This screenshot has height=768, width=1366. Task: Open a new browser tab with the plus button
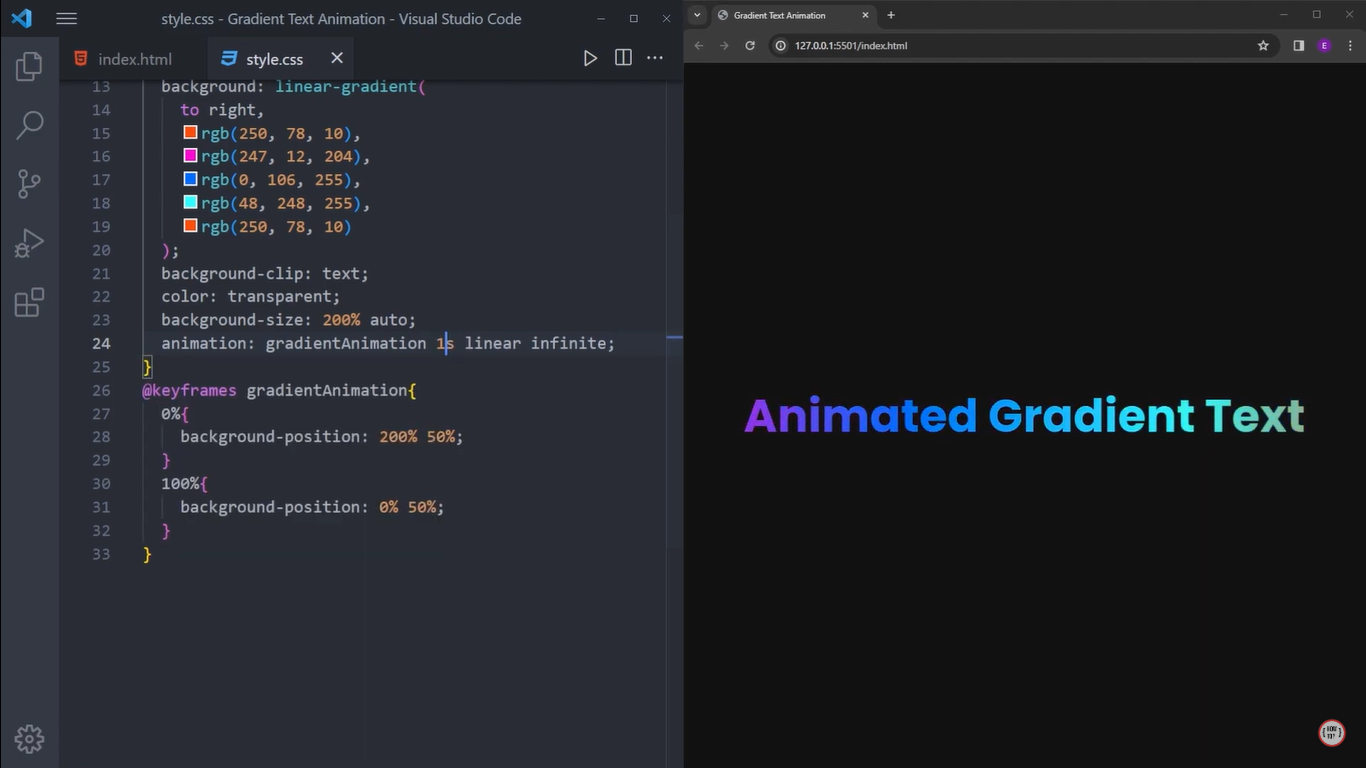click(x=890, y=15)
